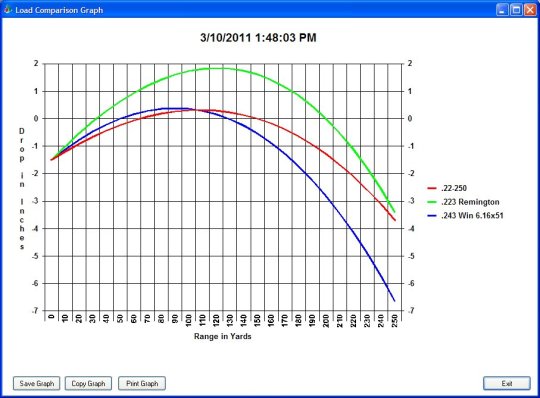
Task: Click the Print Graph button
Action: tap(142, 383)
